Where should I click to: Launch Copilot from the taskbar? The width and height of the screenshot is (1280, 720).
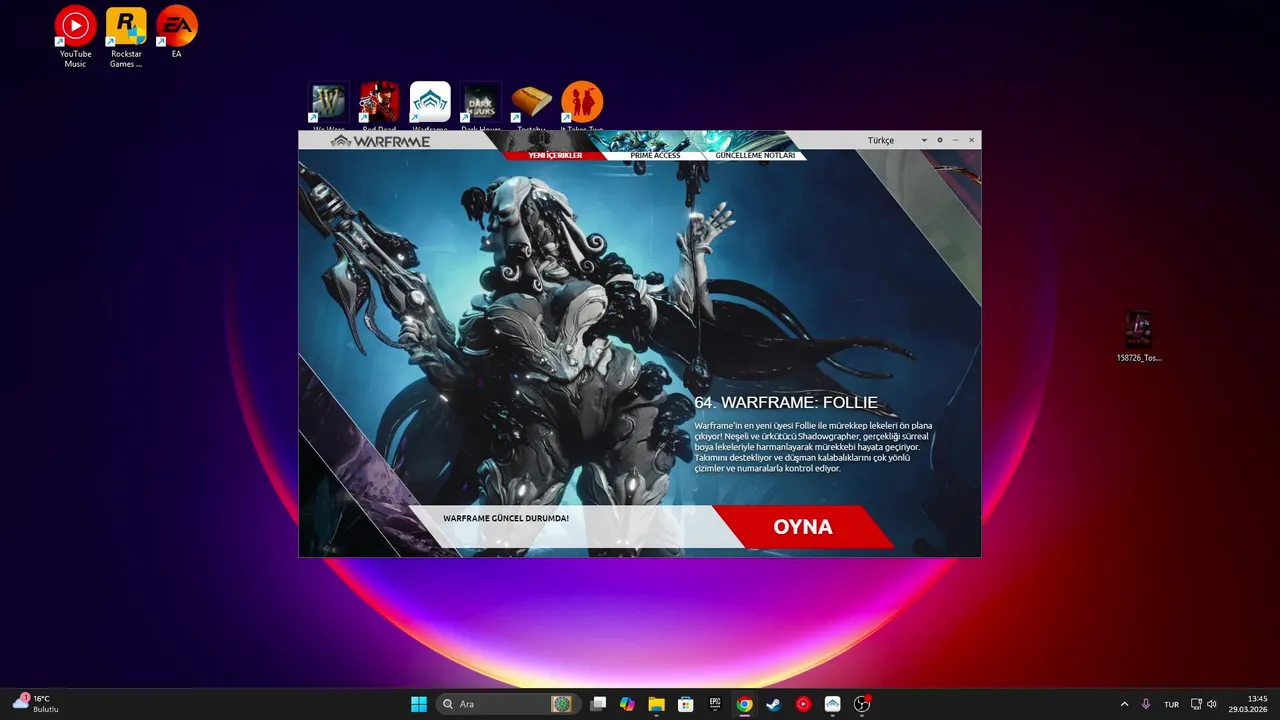pos(627,704)
